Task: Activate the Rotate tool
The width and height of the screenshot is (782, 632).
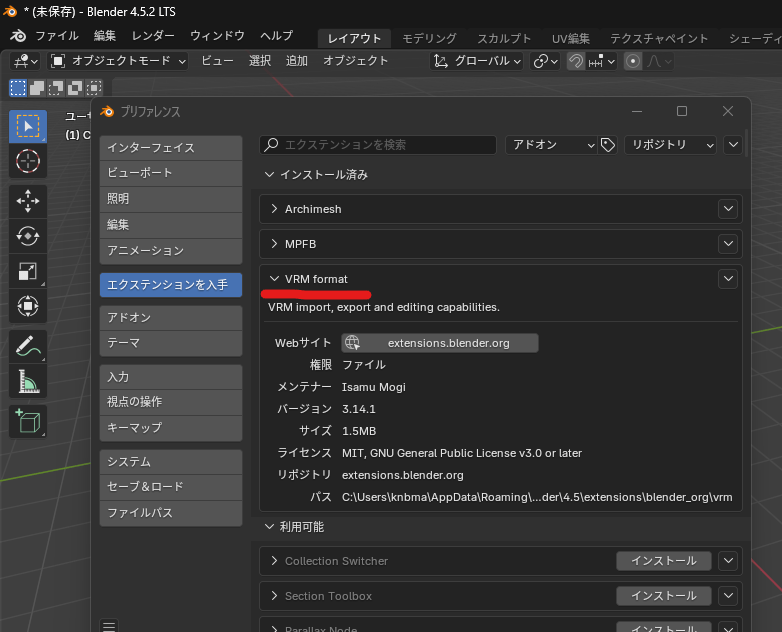Action: 28,236
